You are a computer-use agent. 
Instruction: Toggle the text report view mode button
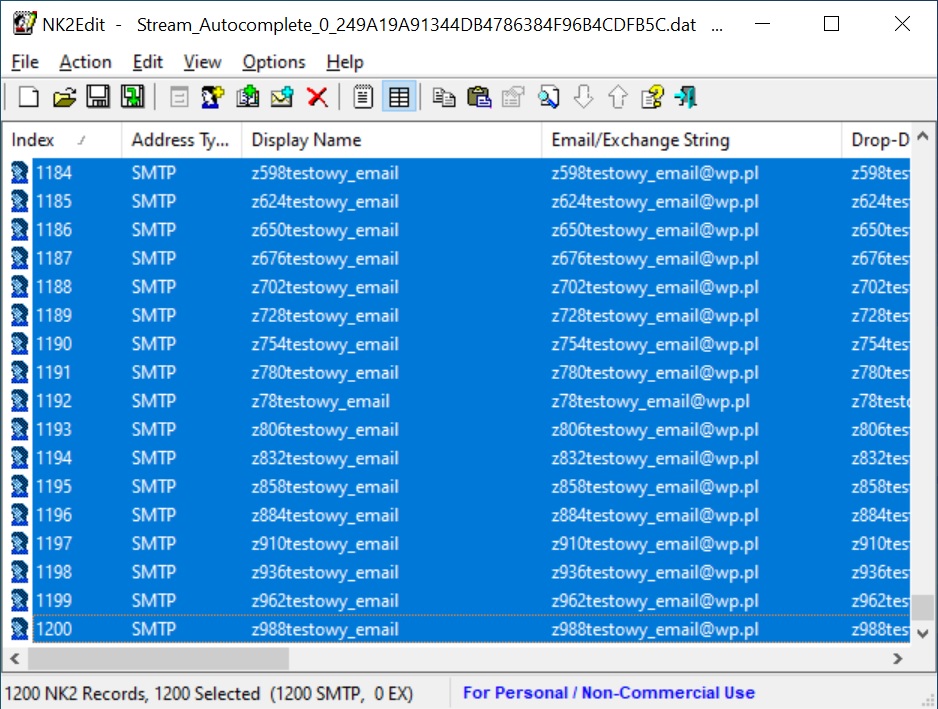364,97
